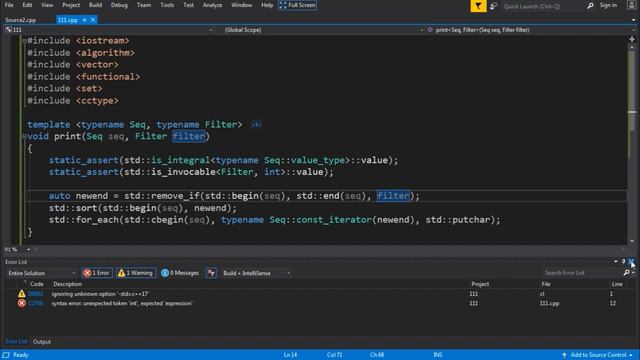Toggle the 1 Warning filter
The width and height of the screenshot is (640, 360).
tap(136, 273)
